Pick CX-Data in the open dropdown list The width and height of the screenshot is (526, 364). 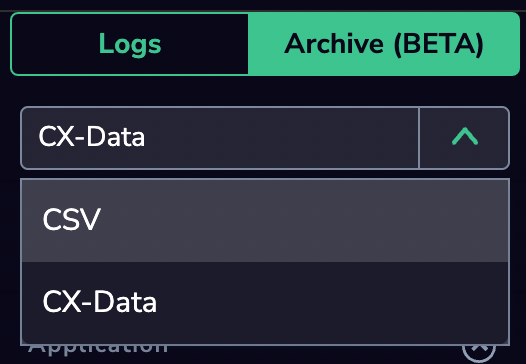coord(265,303)
